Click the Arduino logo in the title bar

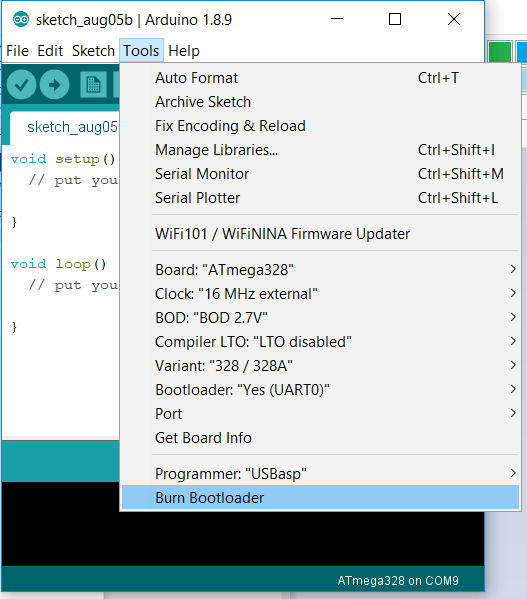[21, 19]
